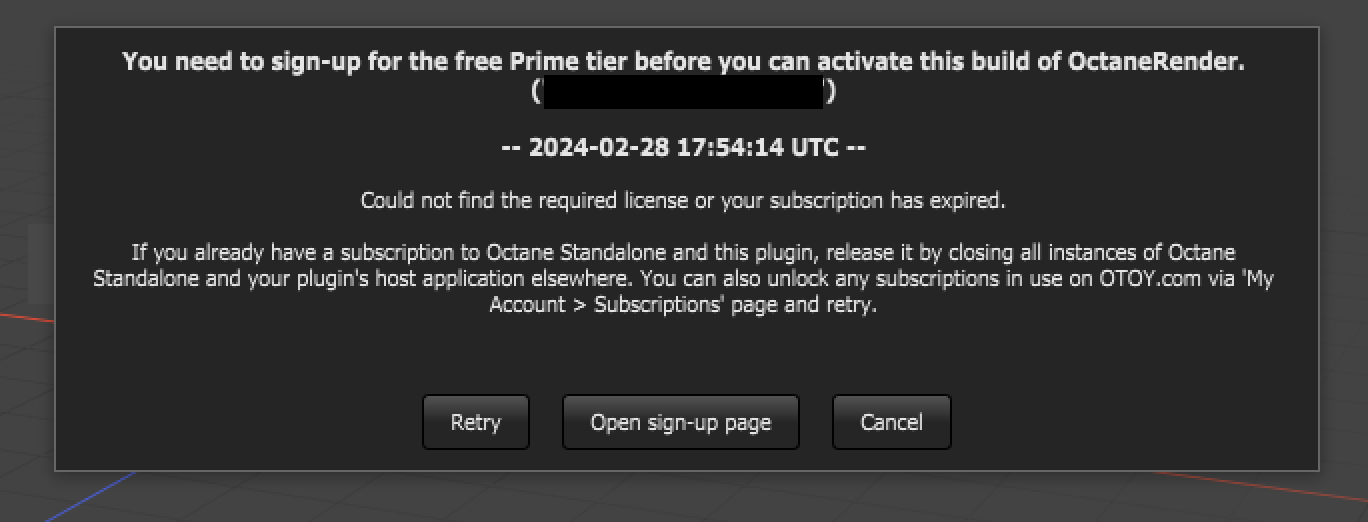Click the blacked-out field in parentheses
The image size is (1368, 522).
coord(683,92)
